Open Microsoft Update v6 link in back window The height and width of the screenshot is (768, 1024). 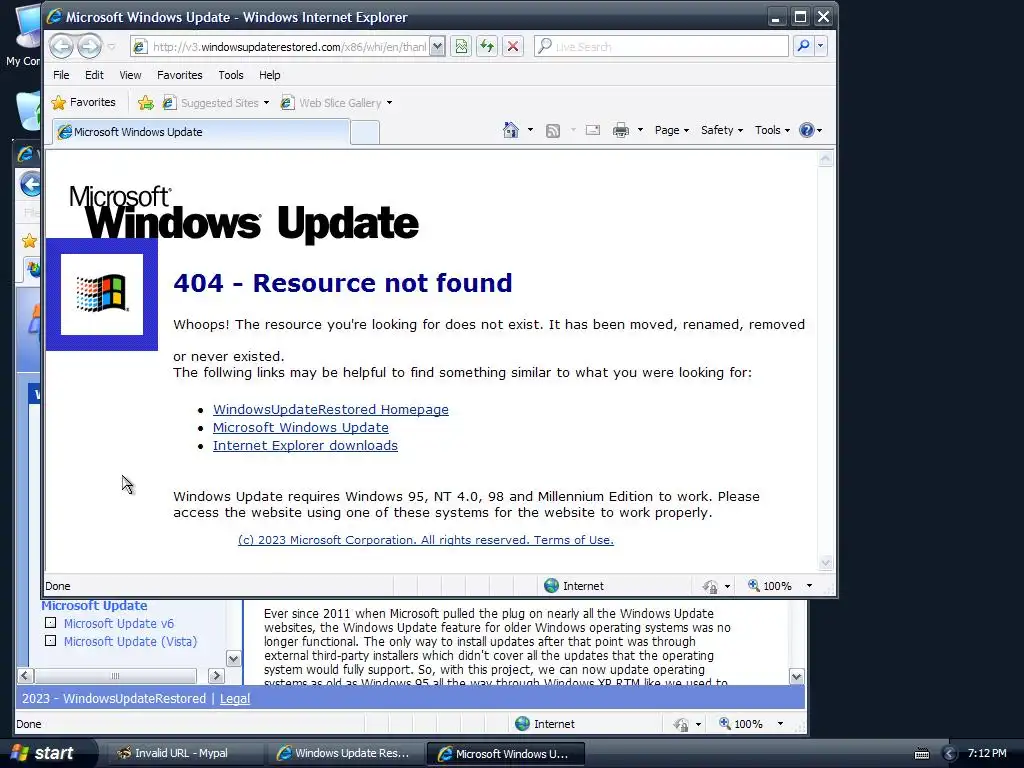119,624
